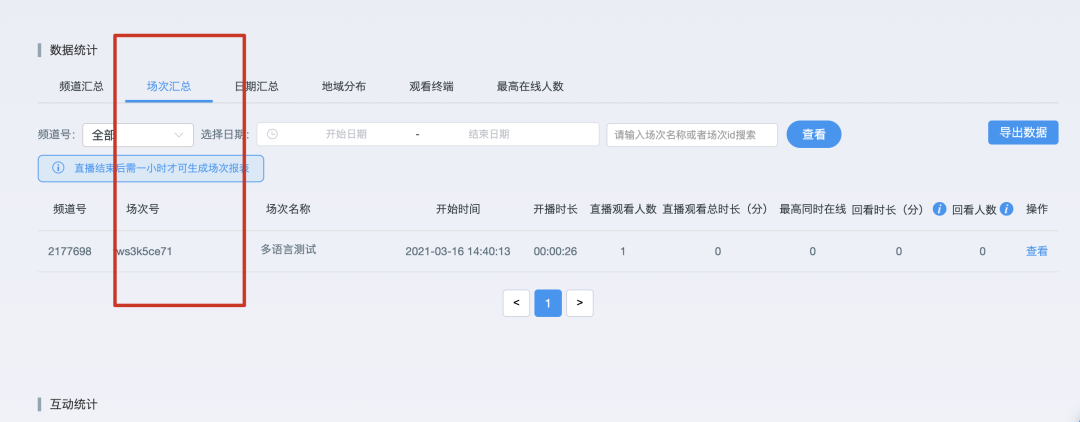
Task: Select the 场次汇总 tab
Action: [x=169, y=86]
